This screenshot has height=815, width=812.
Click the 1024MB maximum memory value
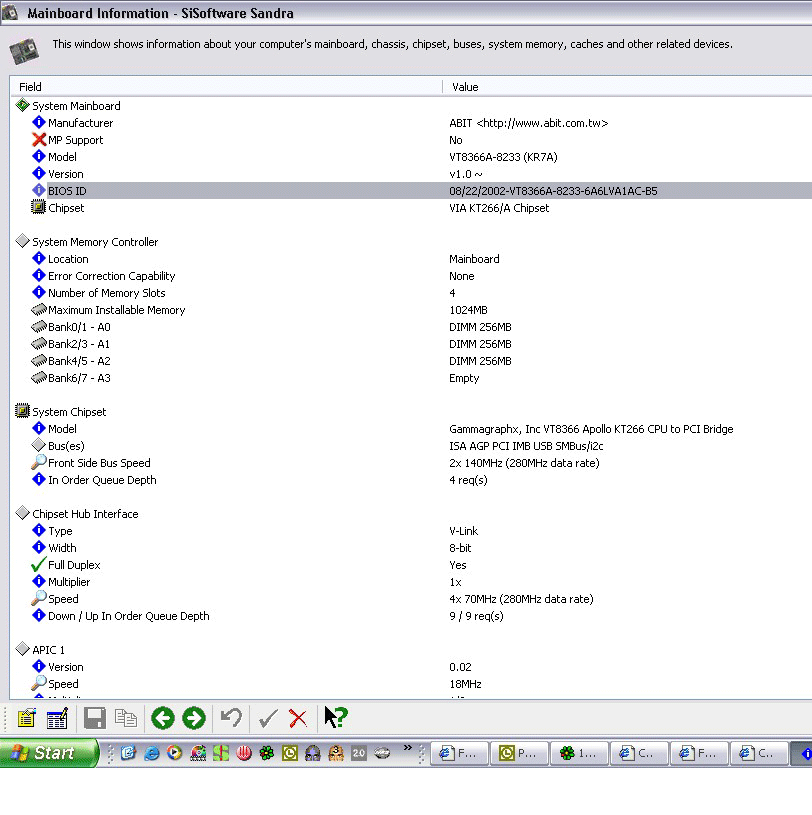point(468,310)
